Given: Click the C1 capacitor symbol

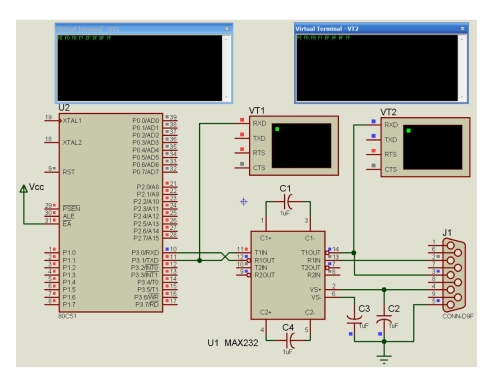Looking at the screenshot, I should (288, 201).
